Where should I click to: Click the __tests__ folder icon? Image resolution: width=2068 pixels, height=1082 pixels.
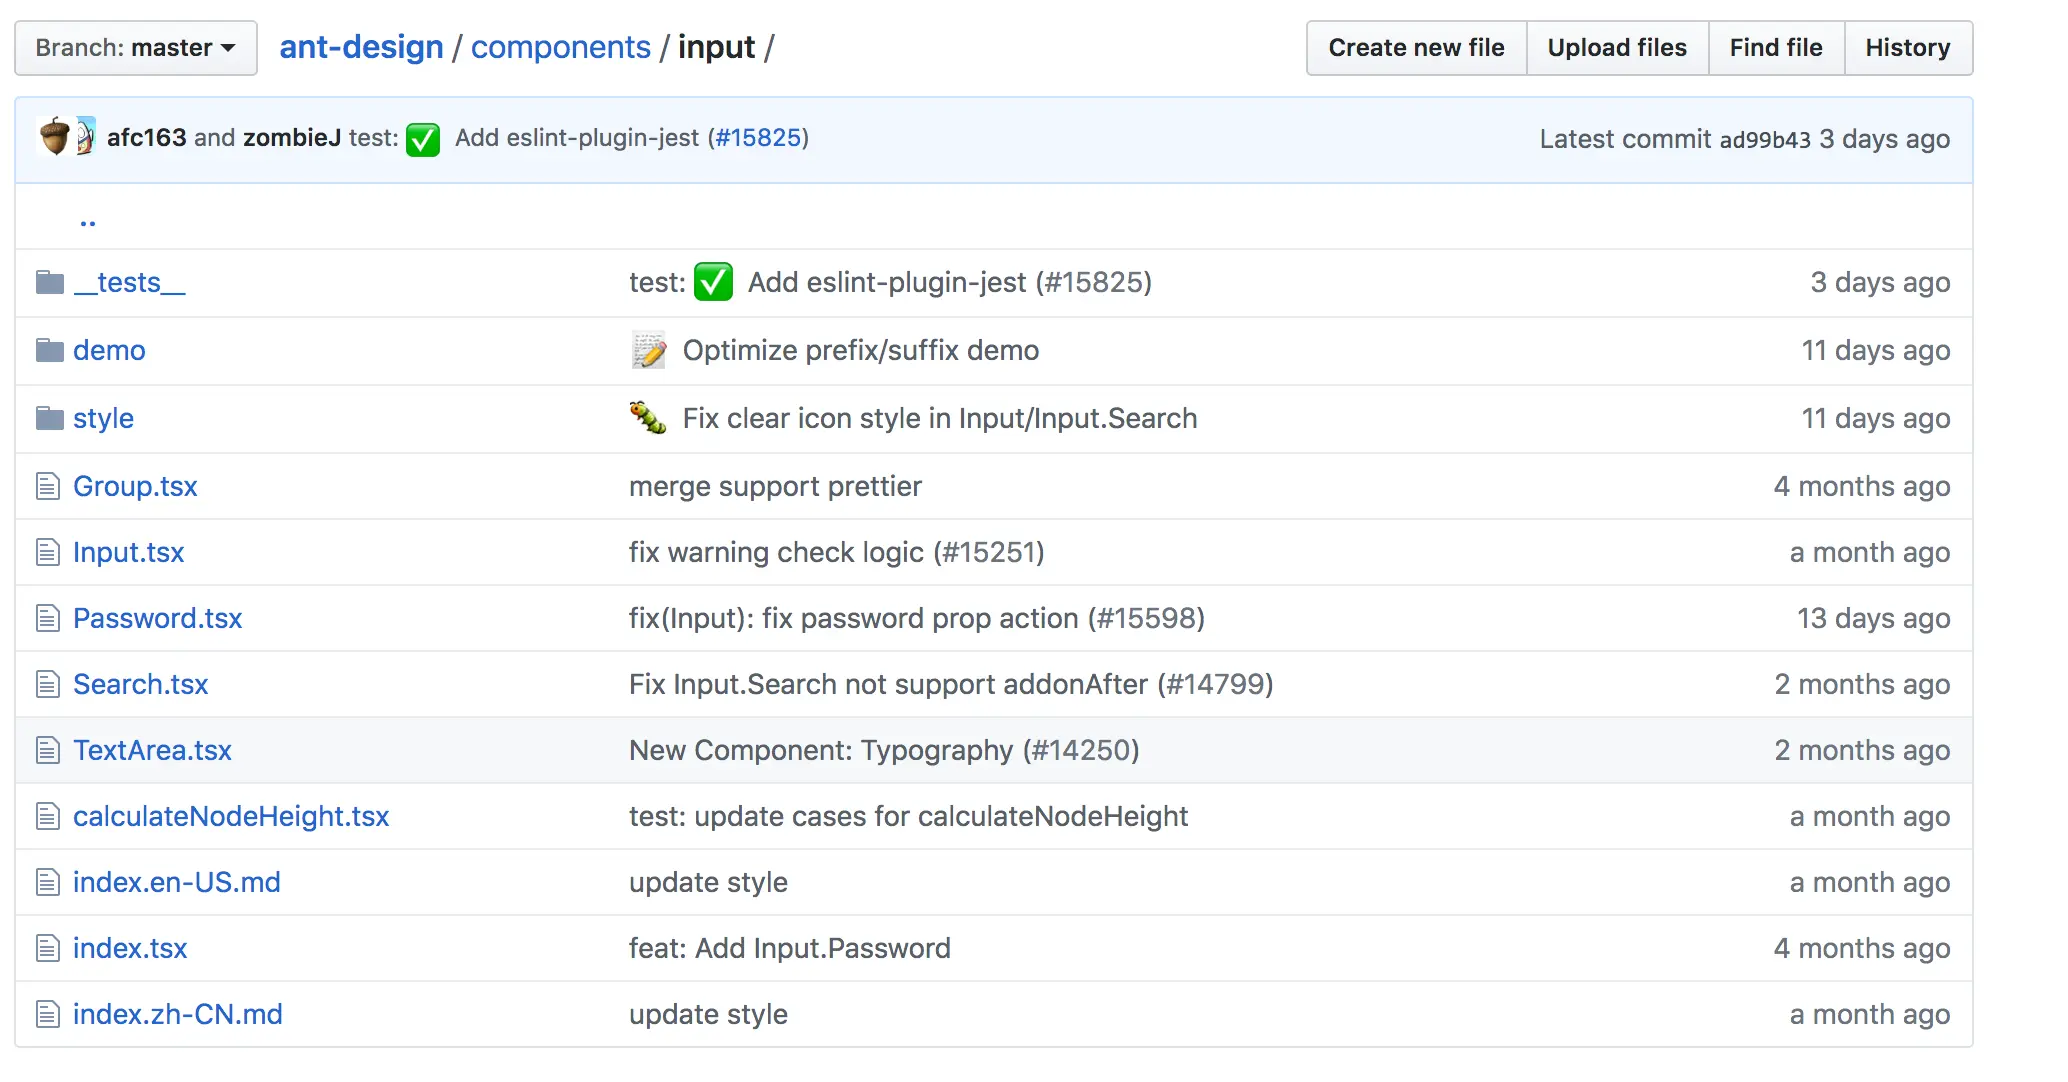[49, 283]
